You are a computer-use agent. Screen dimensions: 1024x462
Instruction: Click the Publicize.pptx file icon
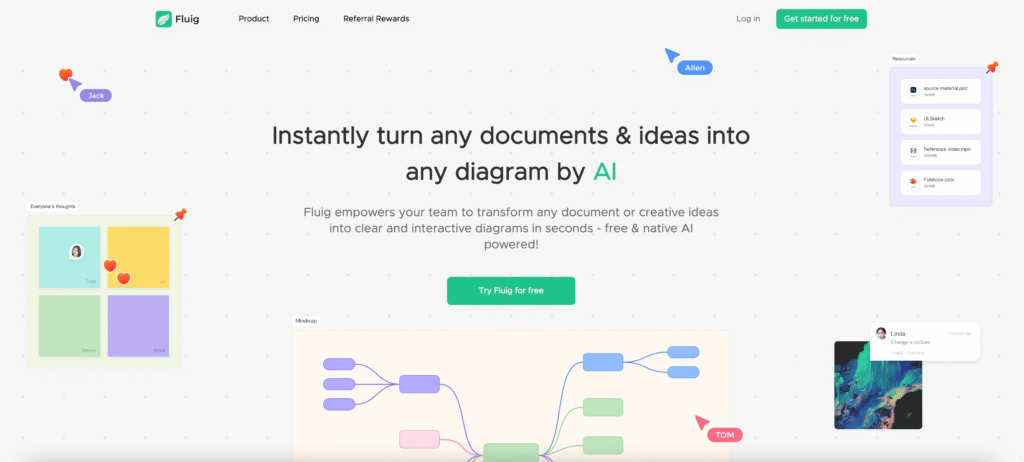(913, 182)
